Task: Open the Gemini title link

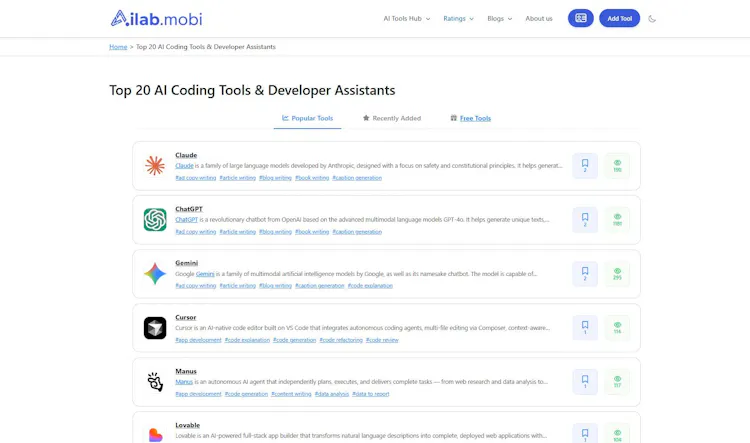Action: 187,263
